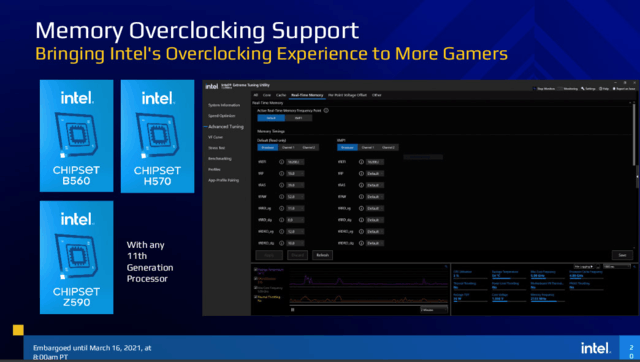
Task: Click the Stop Monitors icon
Action: pos(535,89)
